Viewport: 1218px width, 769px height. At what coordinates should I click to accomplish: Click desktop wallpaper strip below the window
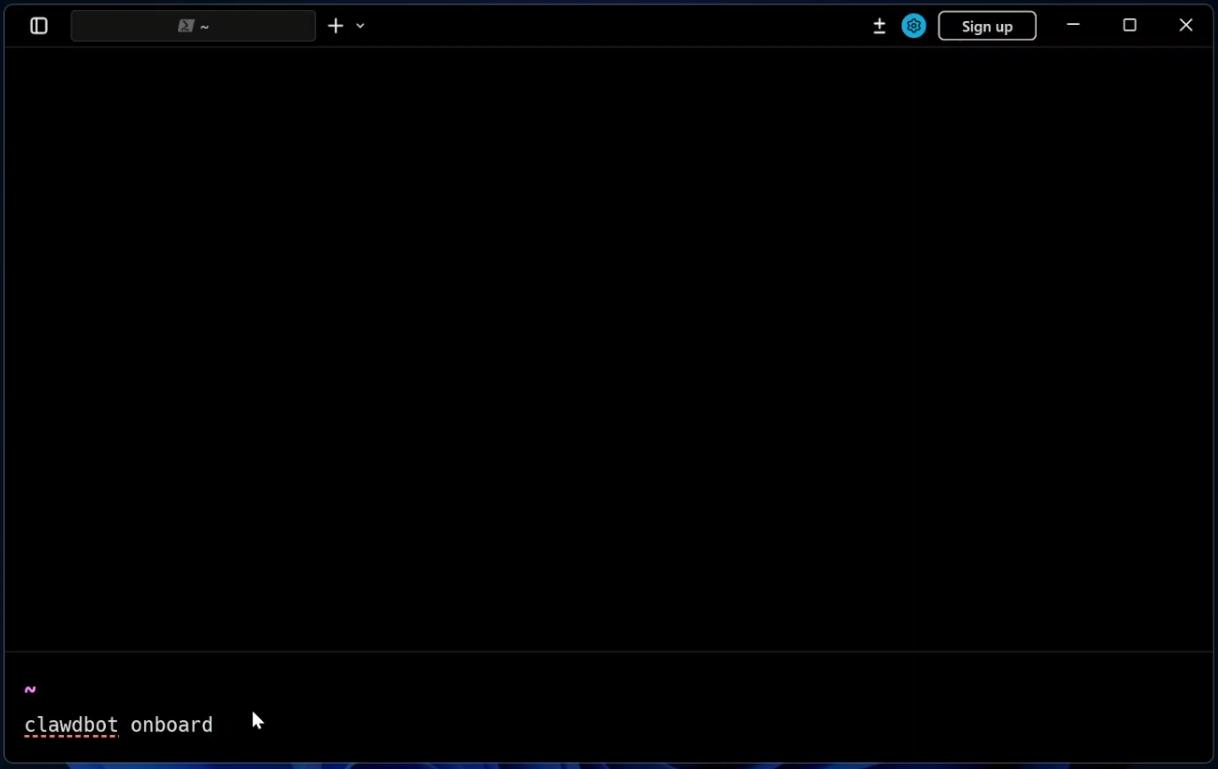(x=608, y=766)
